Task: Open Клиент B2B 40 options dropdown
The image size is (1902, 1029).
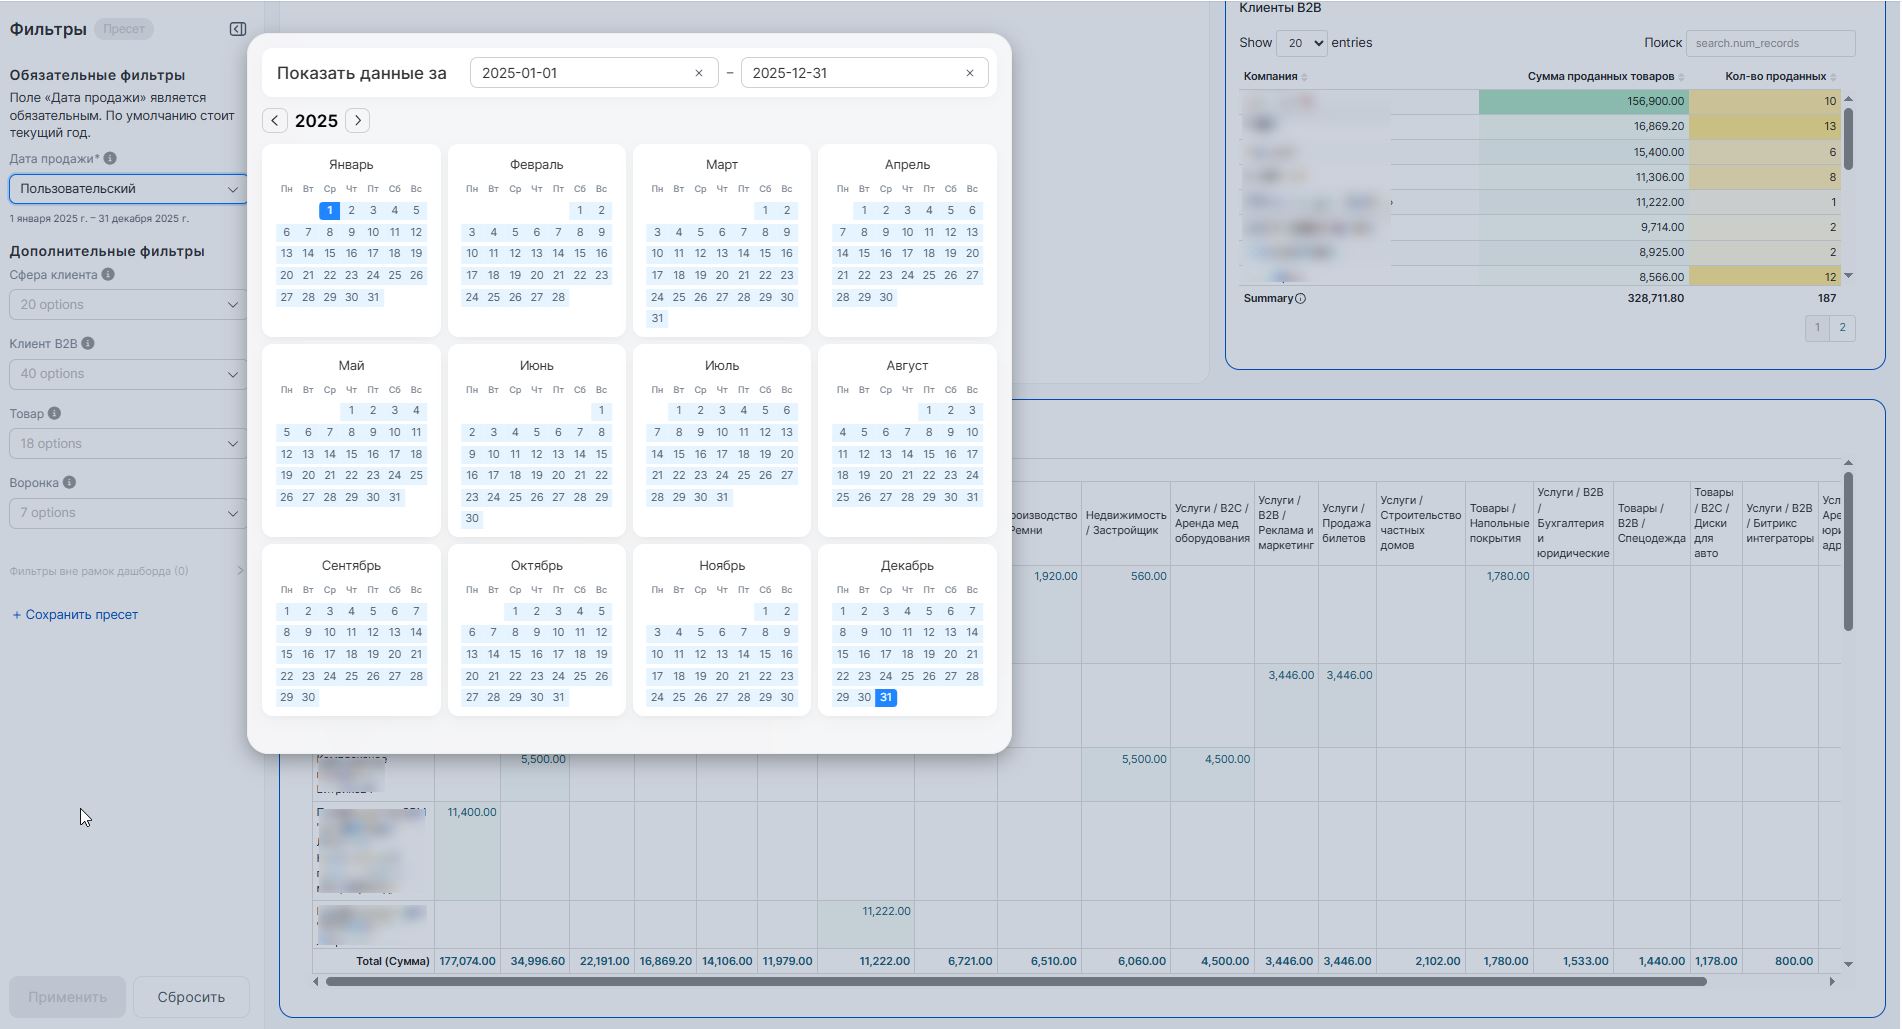Action: (128, 374)
